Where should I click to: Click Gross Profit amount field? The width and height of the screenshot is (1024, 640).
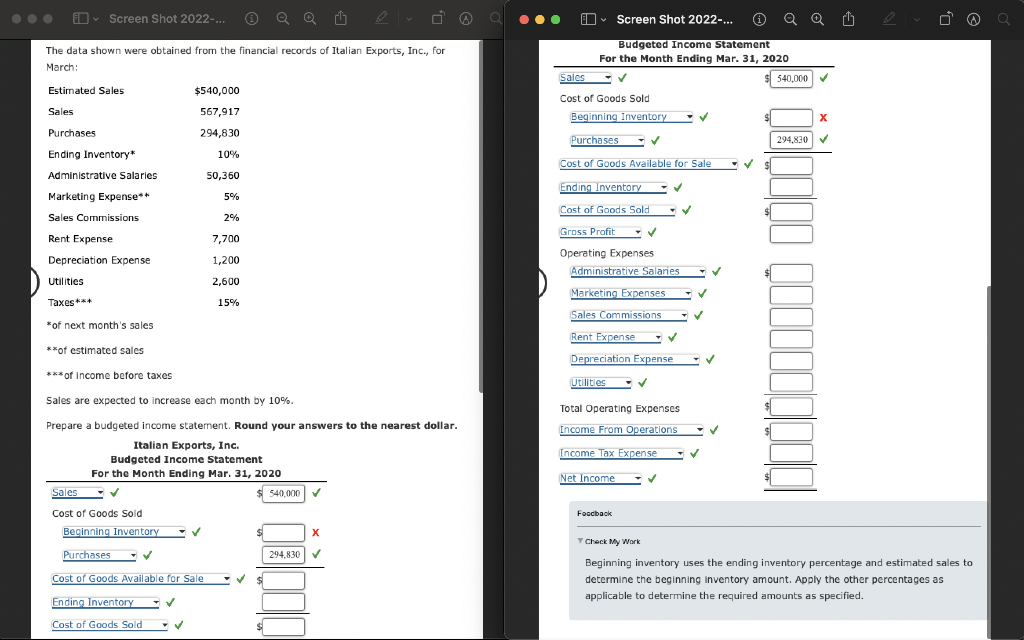[791, 234]
